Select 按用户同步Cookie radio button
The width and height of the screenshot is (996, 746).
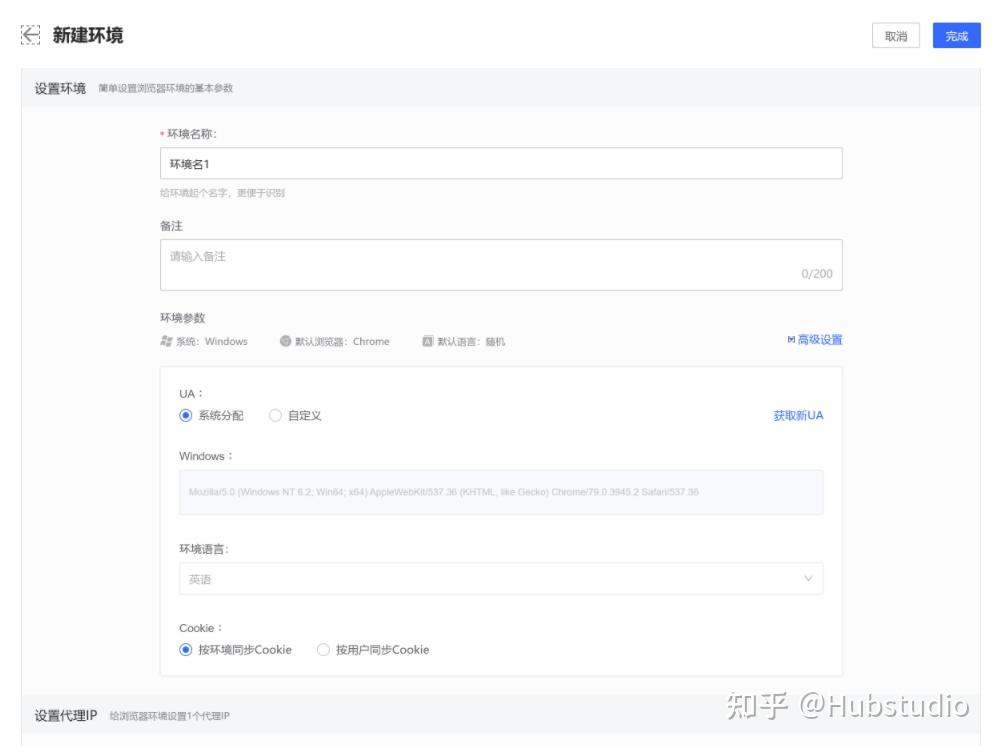(x=323, y=650)
